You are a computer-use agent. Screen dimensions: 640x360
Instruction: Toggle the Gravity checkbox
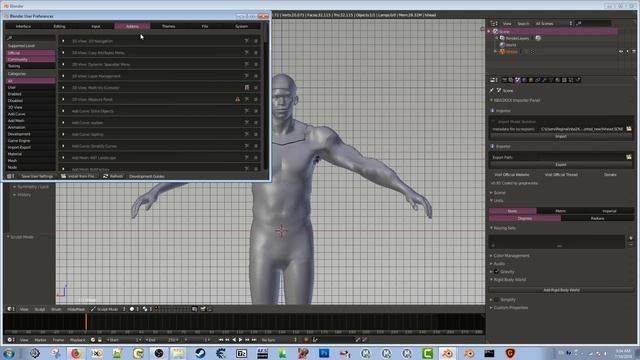click(x=497, y=271)
